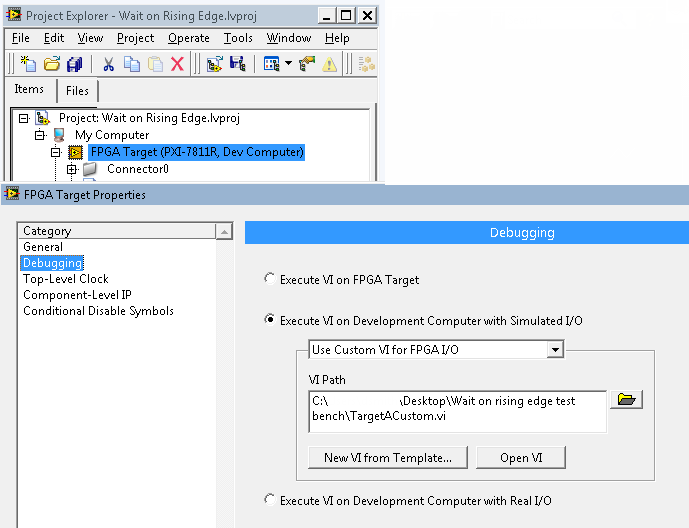Screen dimensions: 689x528
Task: Click the project file icon in tree
Action: coord(42,118)
